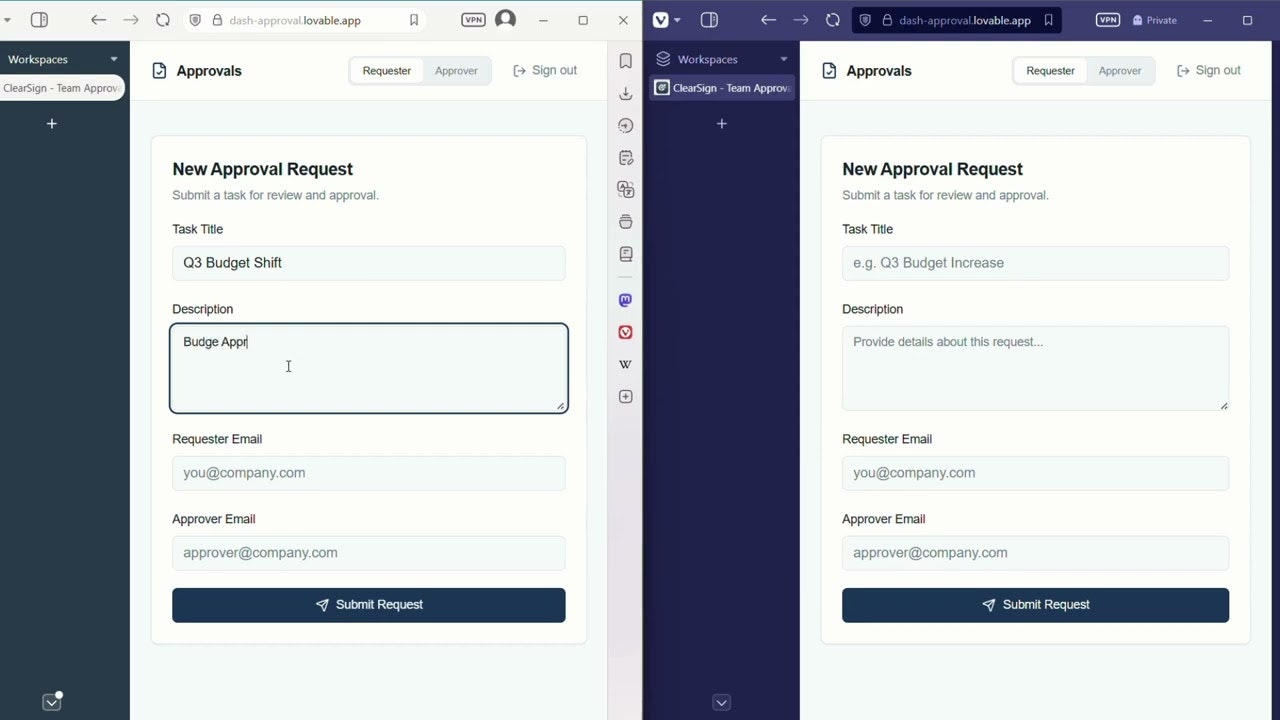
Task: Click shield tracker blocker icon in left address bar
Action: 195,20
